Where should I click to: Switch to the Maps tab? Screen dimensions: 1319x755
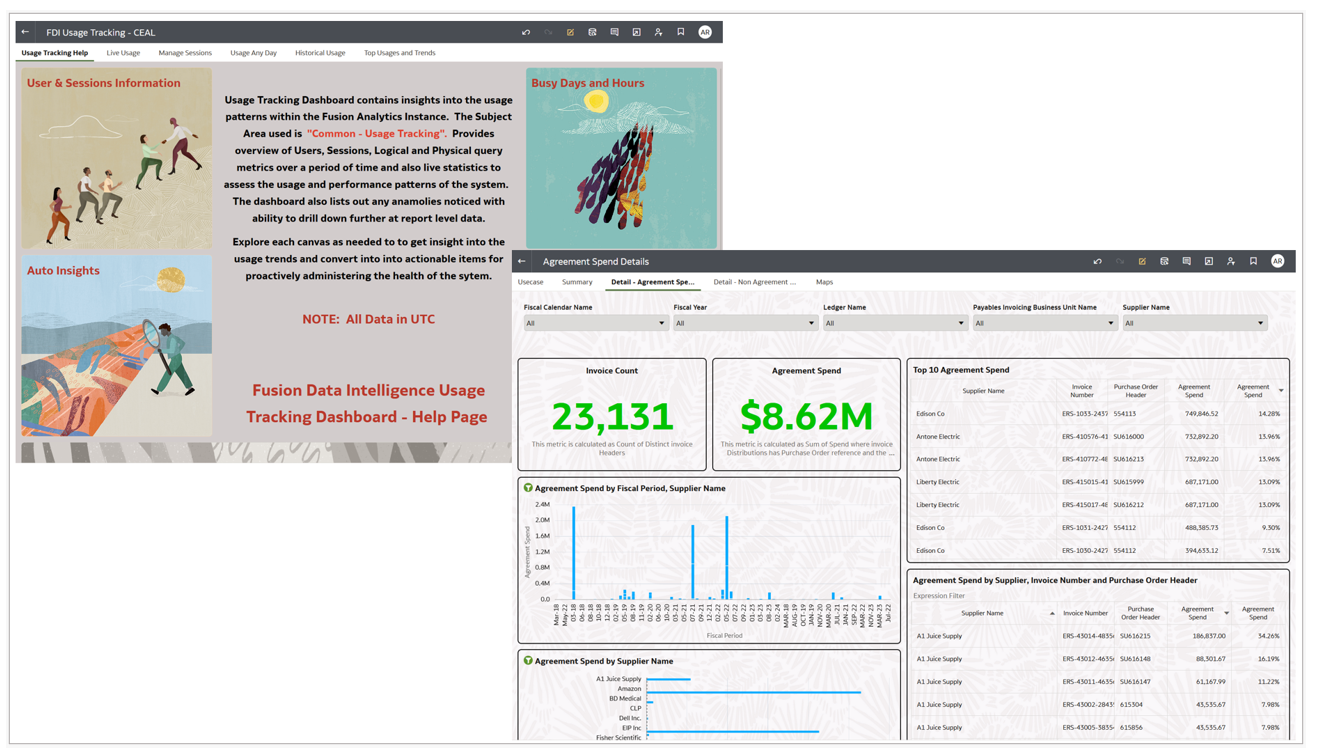click(824, 282)
